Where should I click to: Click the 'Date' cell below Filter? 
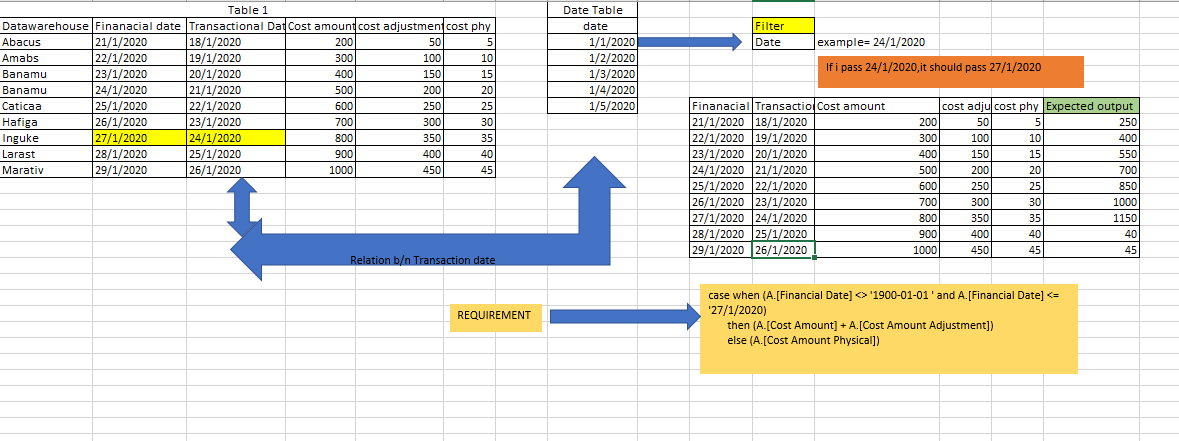pyautogui.click(x=783, y=43)
